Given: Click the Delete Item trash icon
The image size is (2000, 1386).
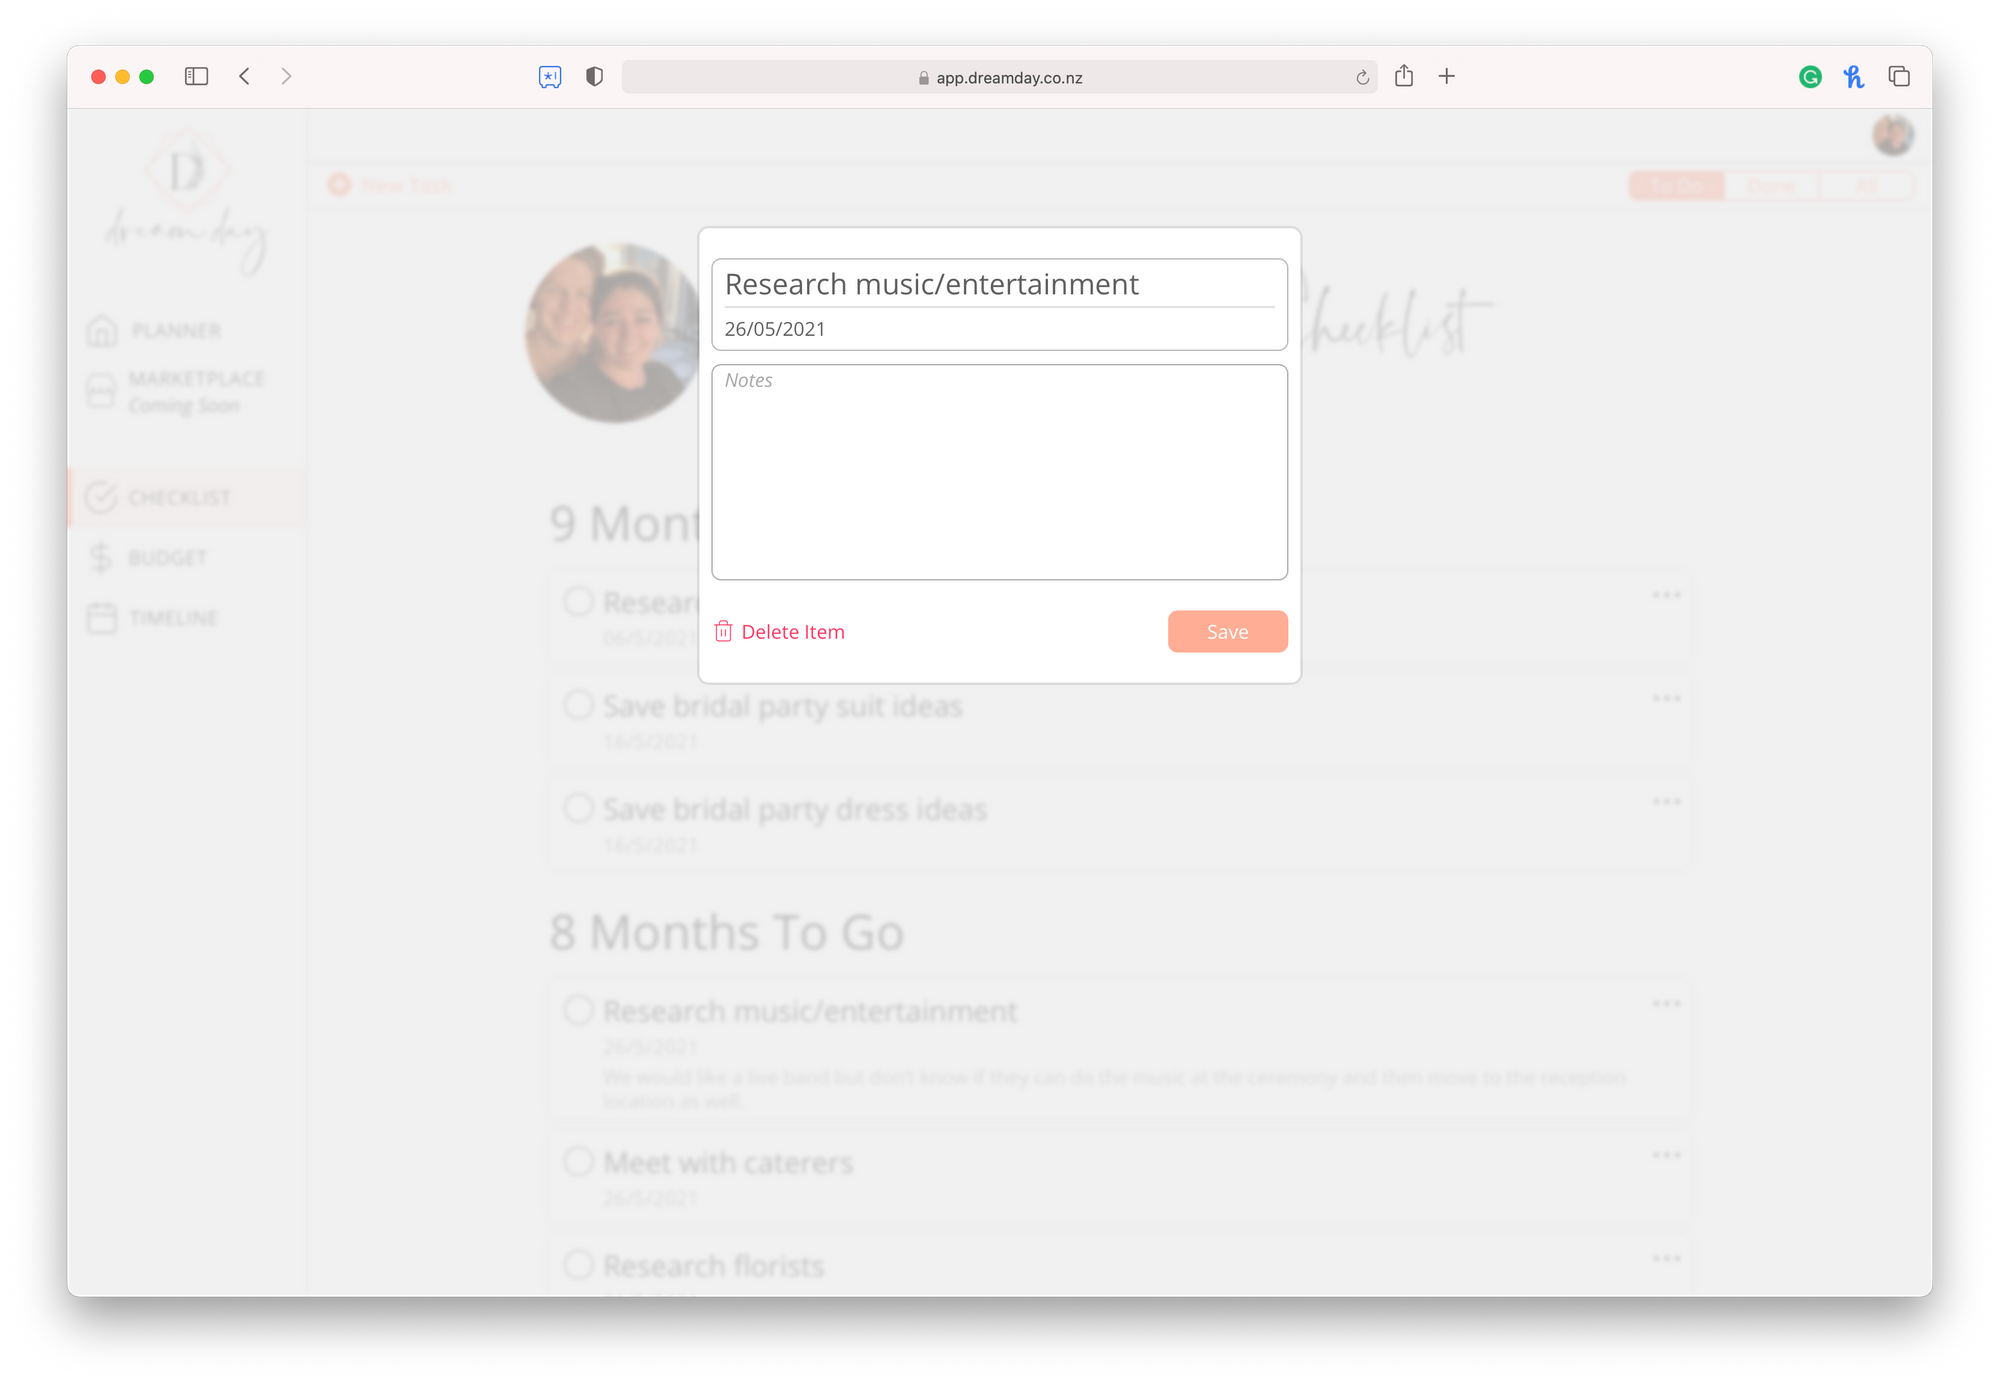Looking at the screenshot, I should coord(723,631).
